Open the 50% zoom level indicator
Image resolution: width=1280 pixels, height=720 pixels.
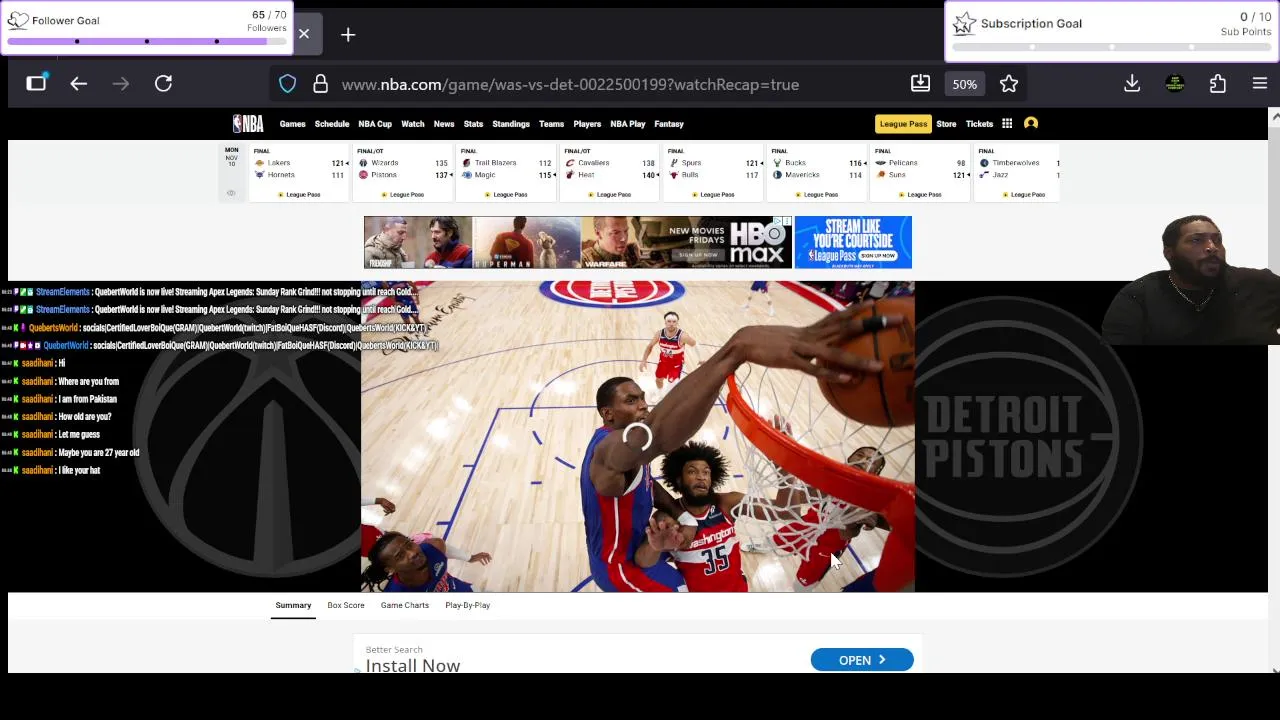point(964,84)
